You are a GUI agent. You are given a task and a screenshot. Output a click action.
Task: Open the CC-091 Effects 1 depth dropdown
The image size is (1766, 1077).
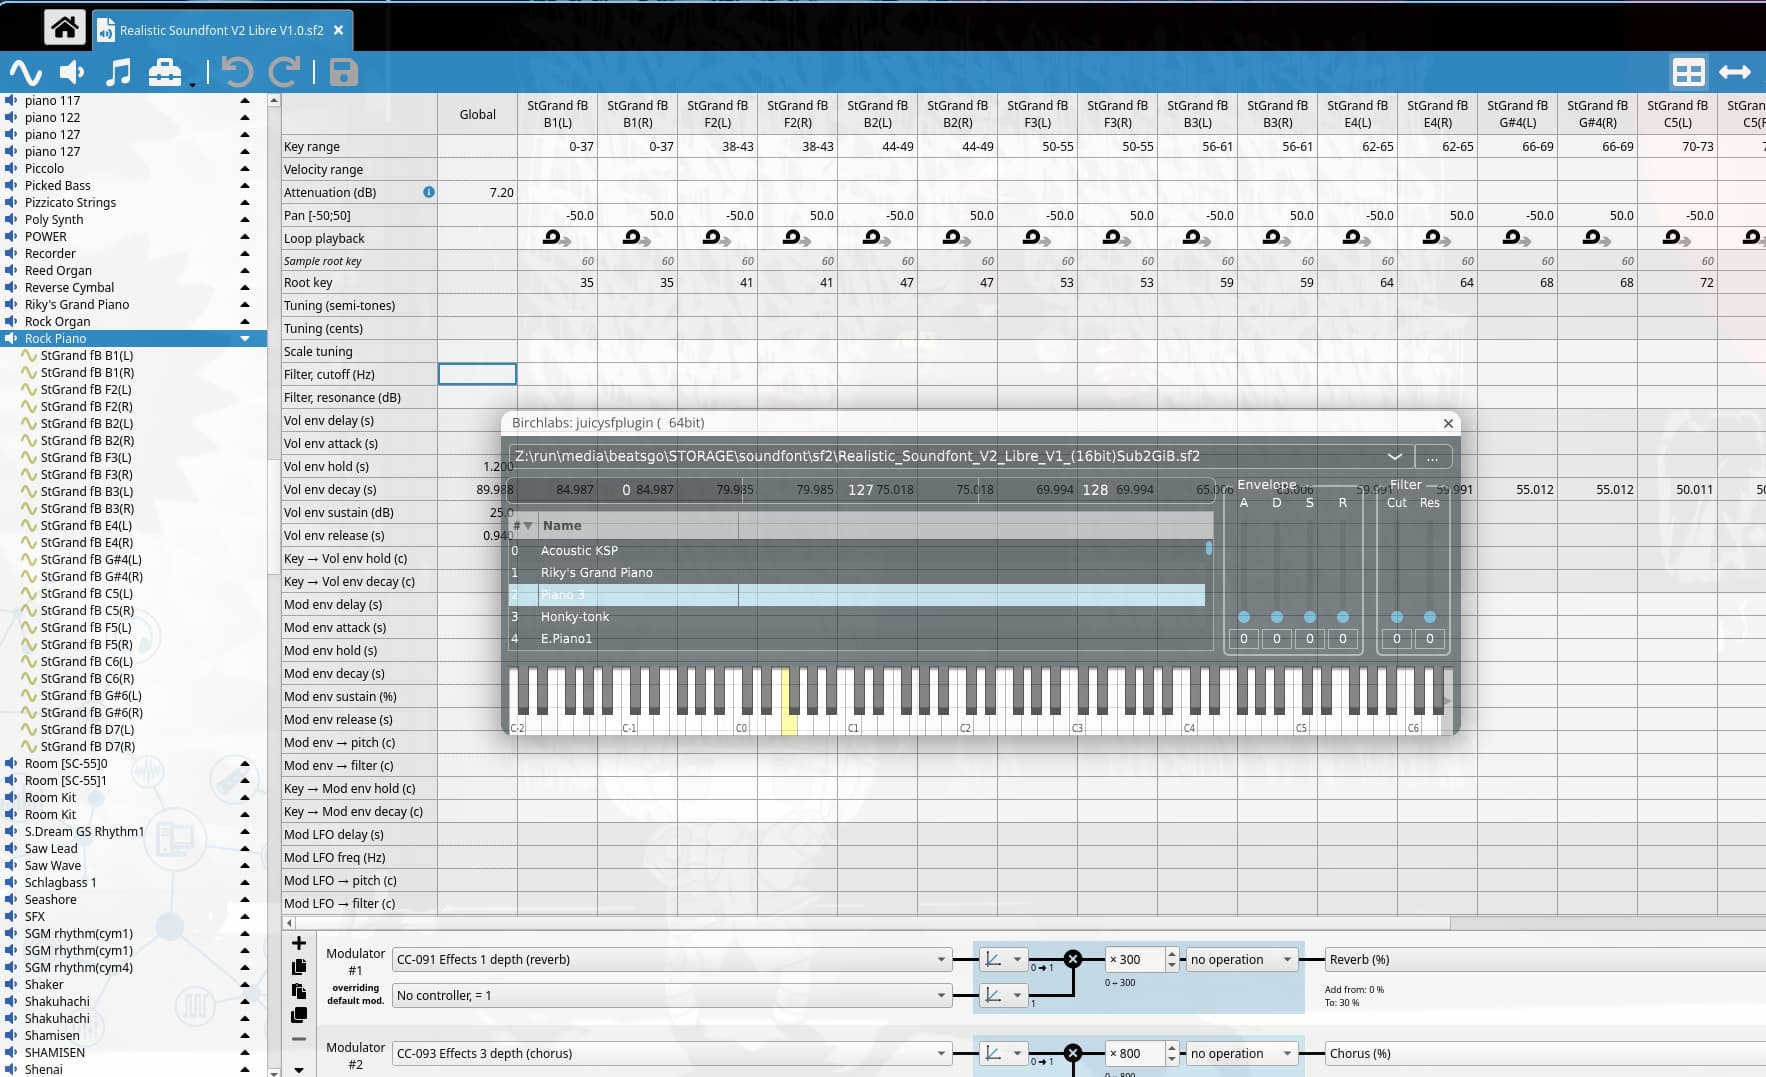tap(670, 959)
